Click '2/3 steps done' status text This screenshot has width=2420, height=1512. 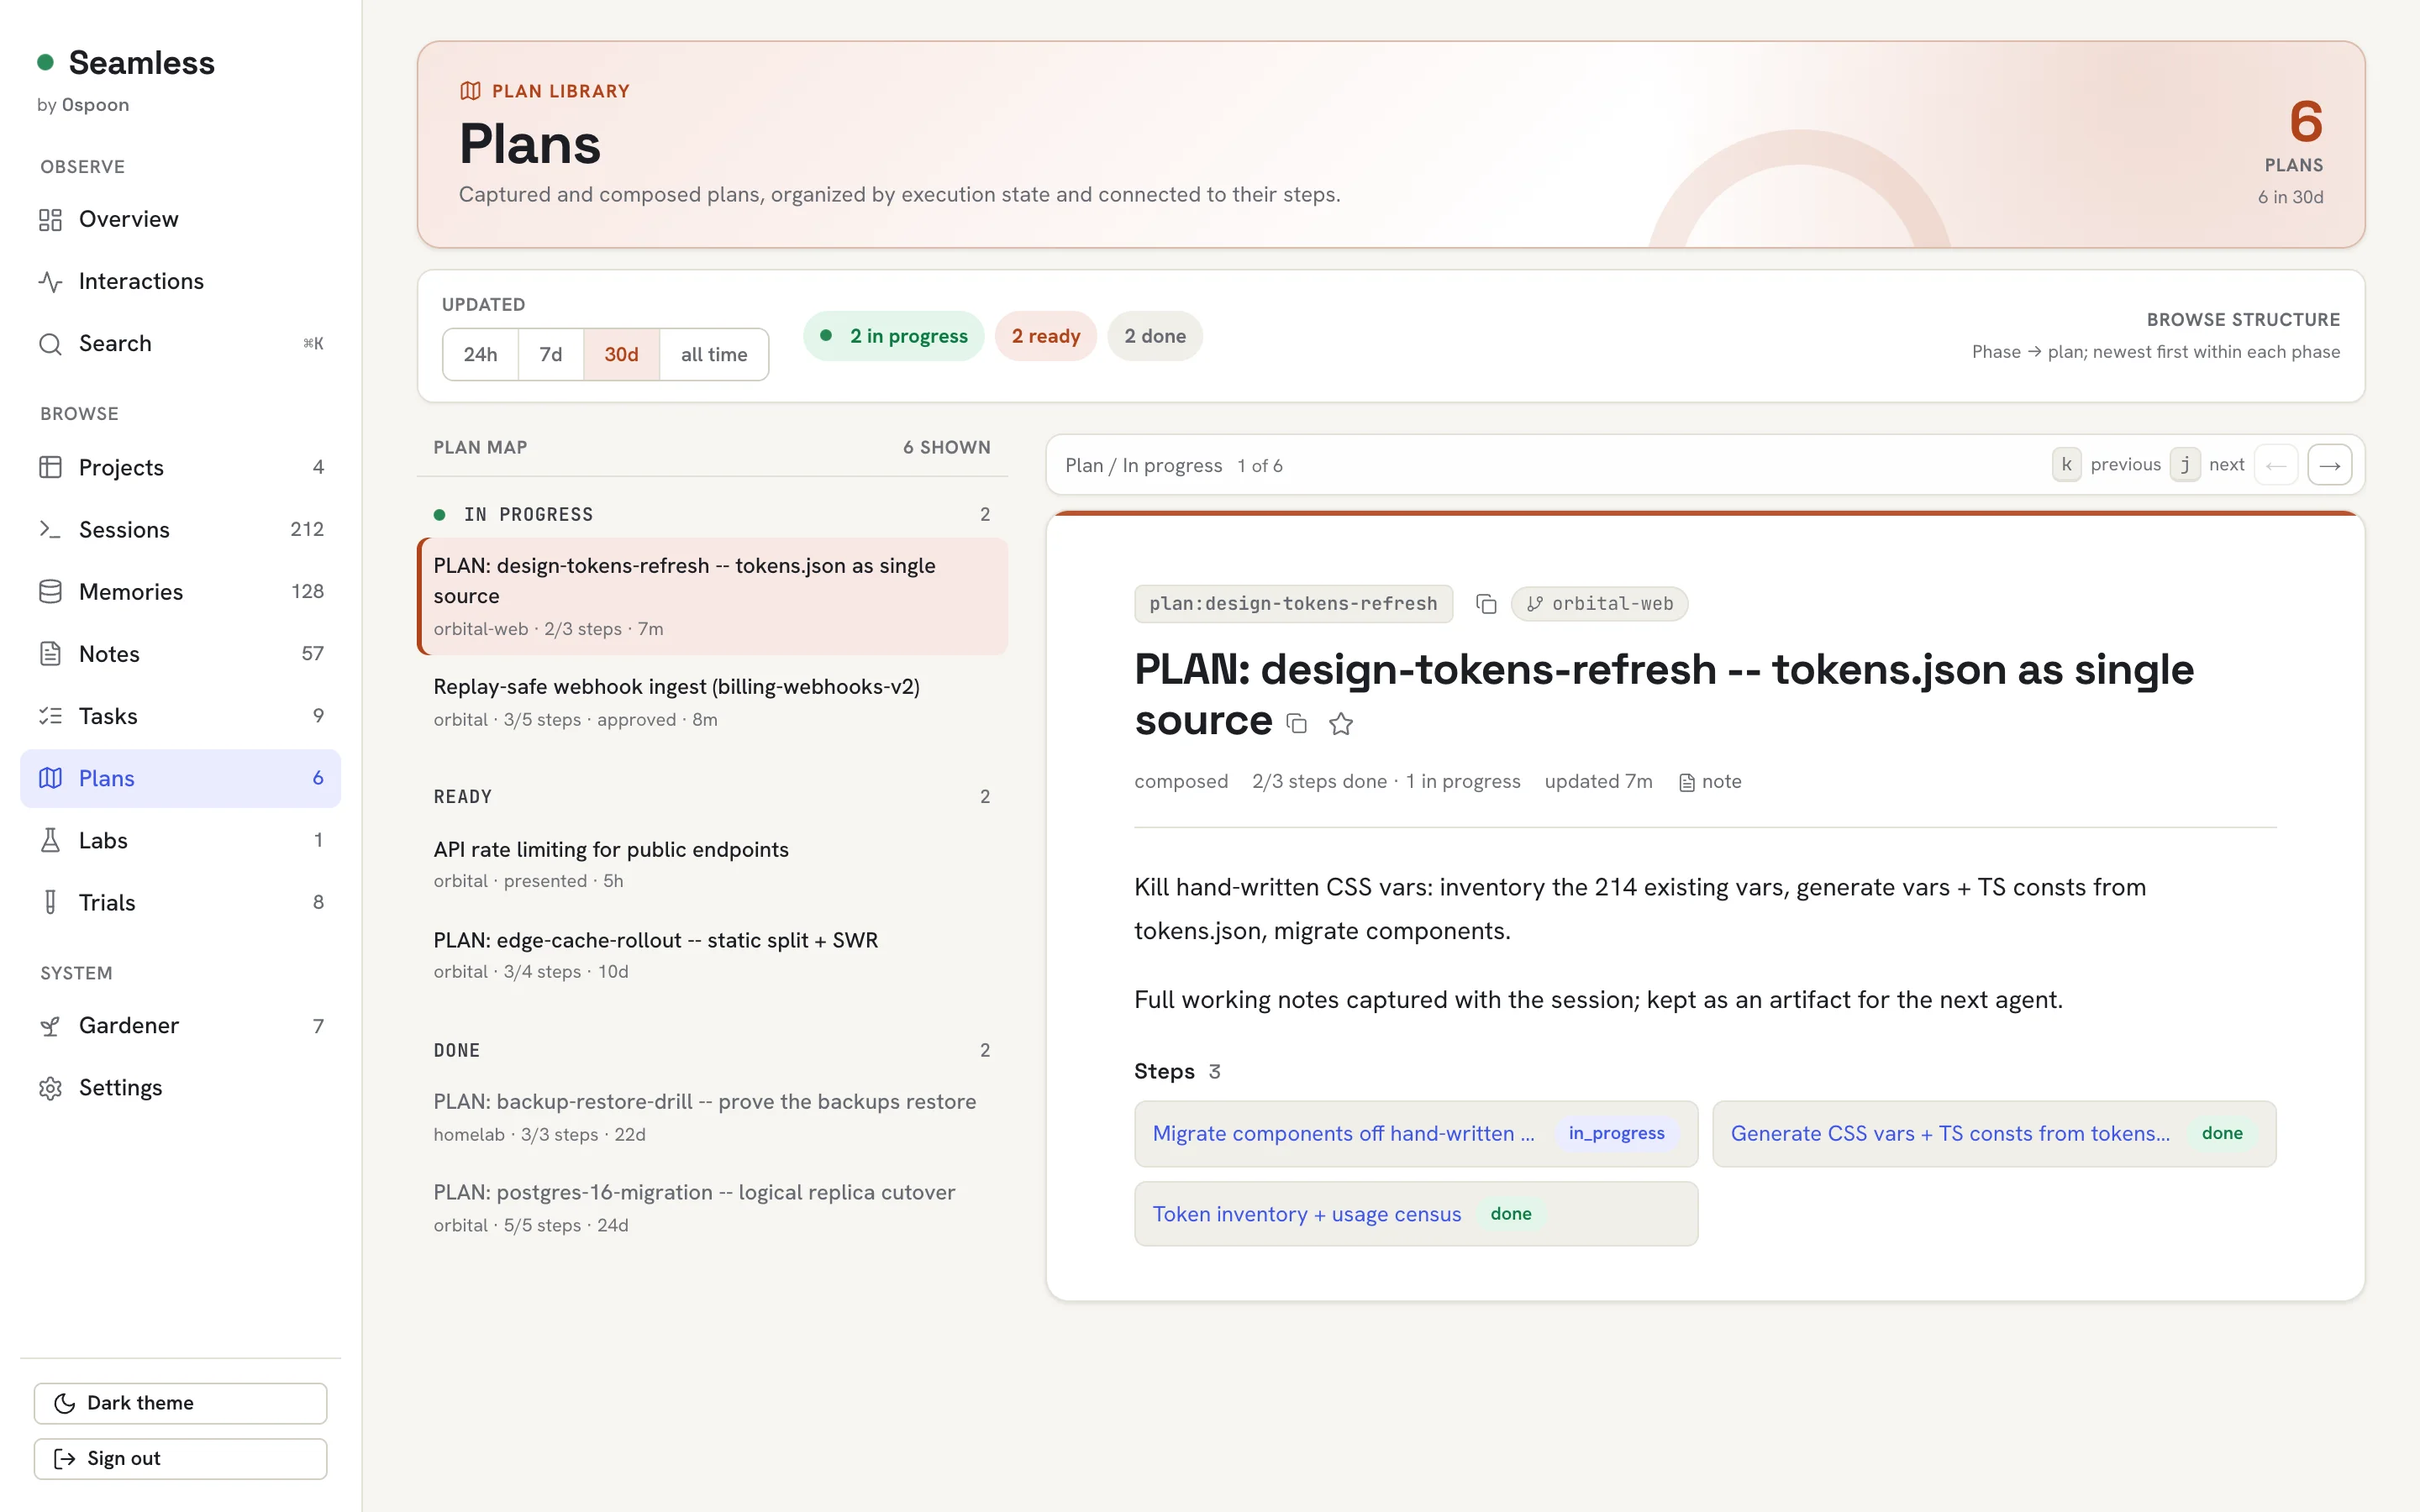pos(1319,782)
